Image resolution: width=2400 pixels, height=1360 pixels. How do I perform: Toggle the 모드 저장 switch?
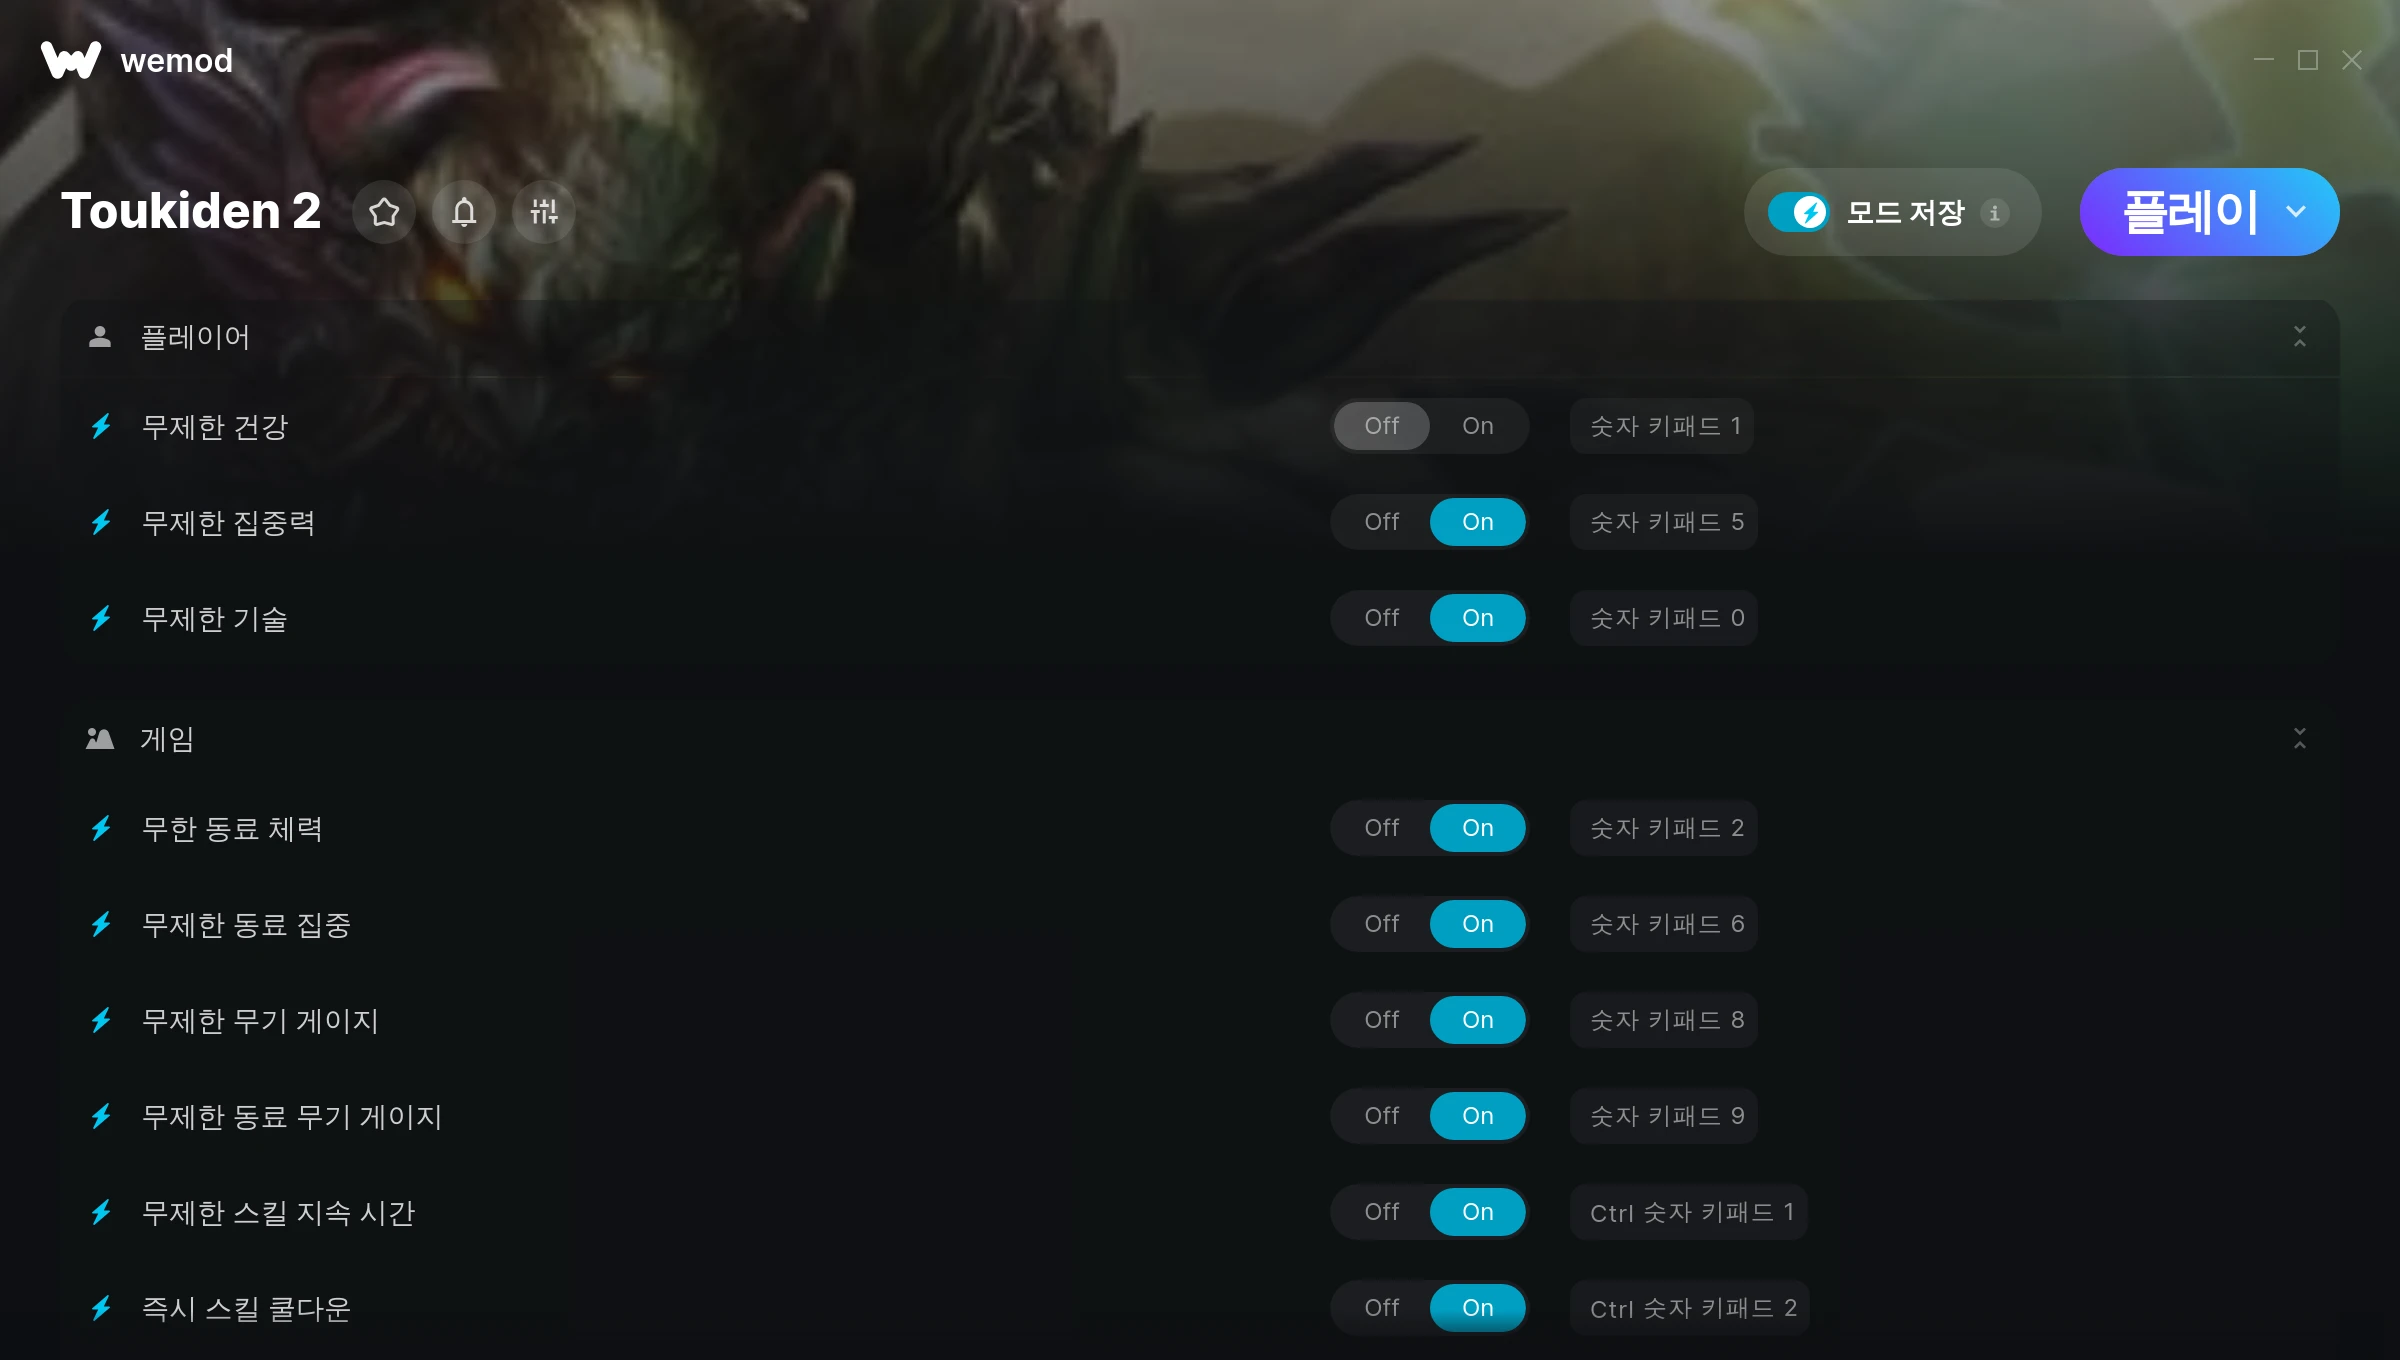coord(1798,212)
